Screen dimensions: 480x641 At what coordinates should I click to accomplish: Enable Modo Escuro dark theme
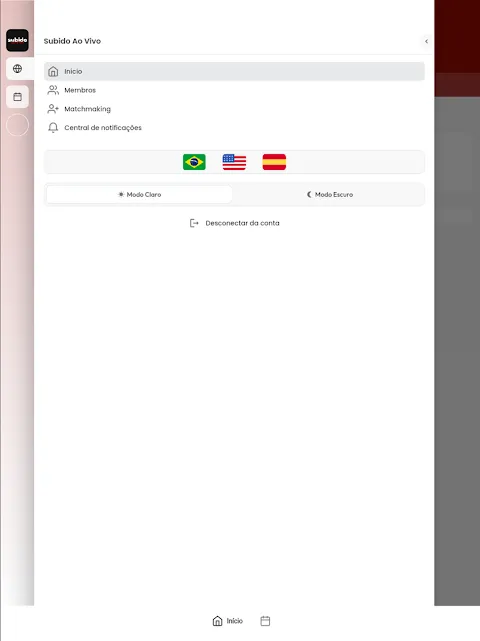pyautogui.click(x=330, y=195)
